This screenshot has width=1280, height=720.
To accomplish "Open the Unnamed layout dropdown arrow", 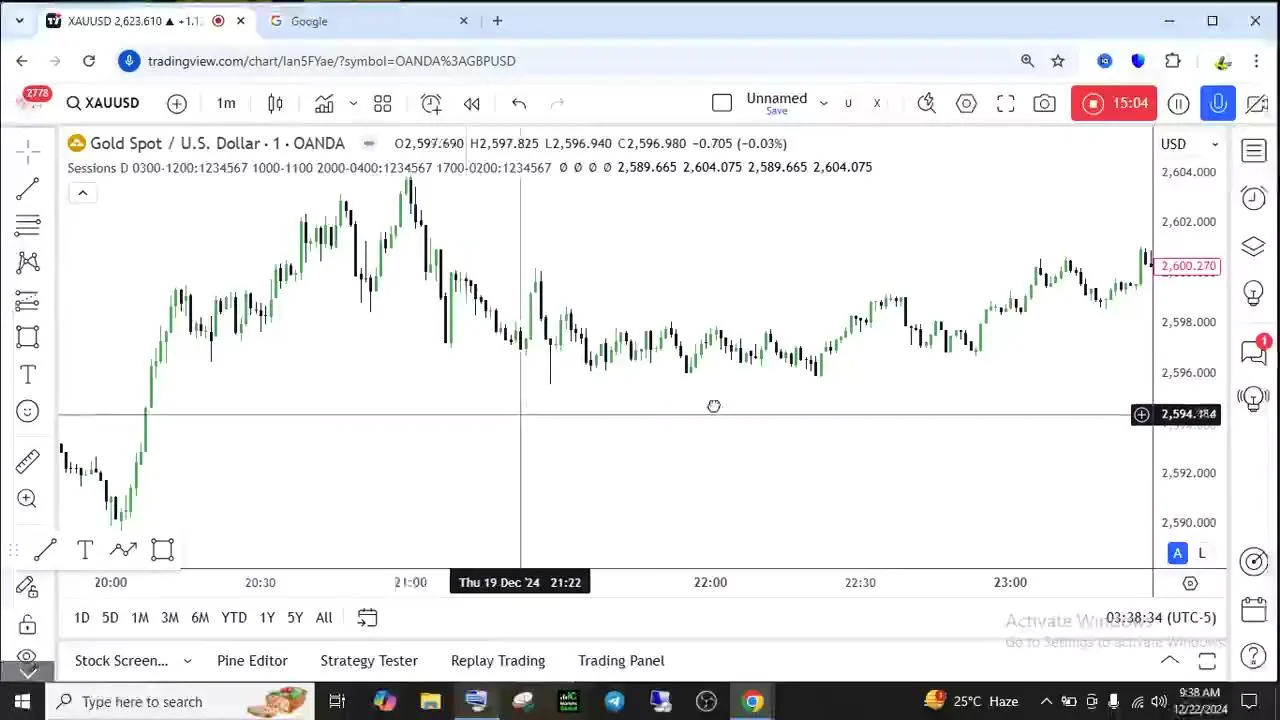I will click(824, 103).
